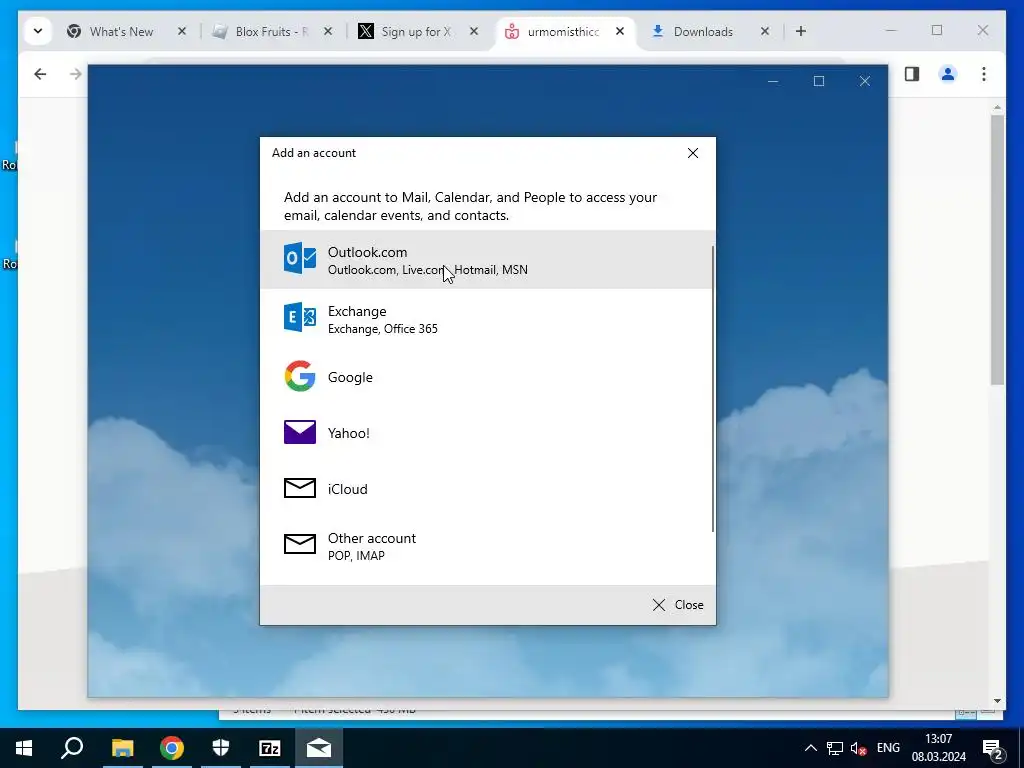Click the Mail app taskbar icon

pos(319,748)
